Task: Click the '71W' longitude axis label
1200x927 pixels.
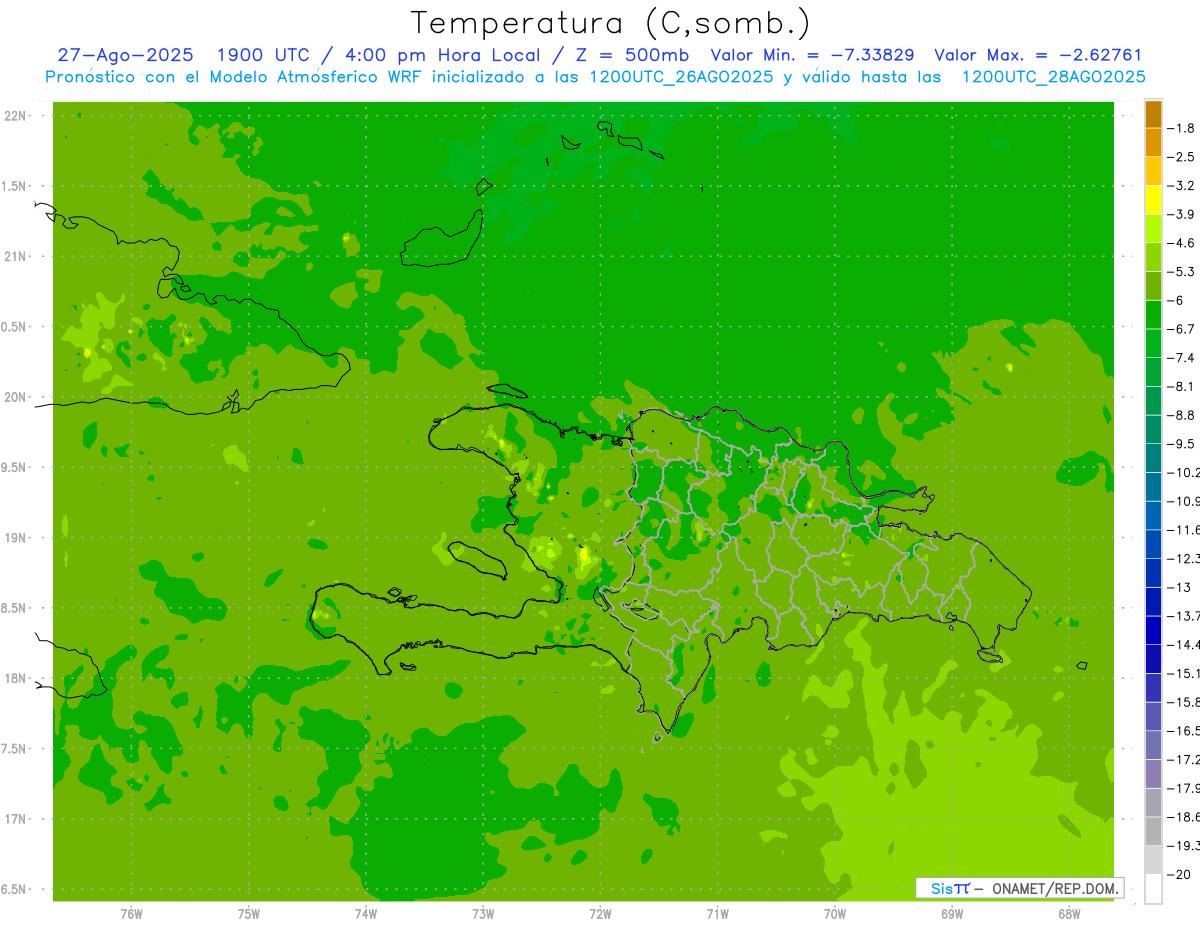Action: (717, 914)
